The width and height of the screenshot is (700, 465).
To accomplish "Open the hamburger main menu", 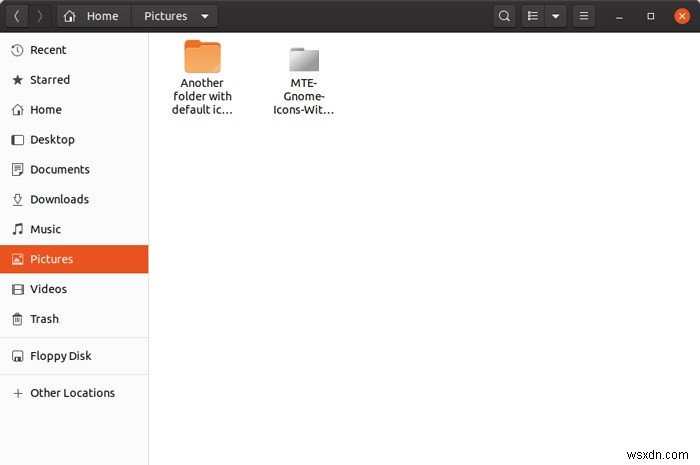I will click(583, 16).
